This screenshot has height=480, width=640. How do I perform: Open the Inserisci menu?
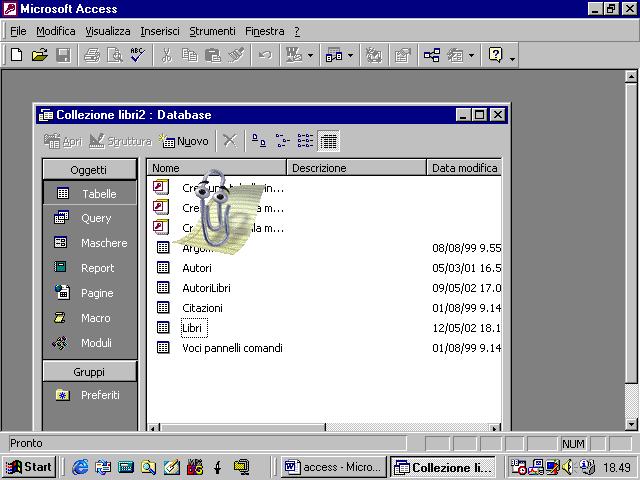[x=160, y=31]
